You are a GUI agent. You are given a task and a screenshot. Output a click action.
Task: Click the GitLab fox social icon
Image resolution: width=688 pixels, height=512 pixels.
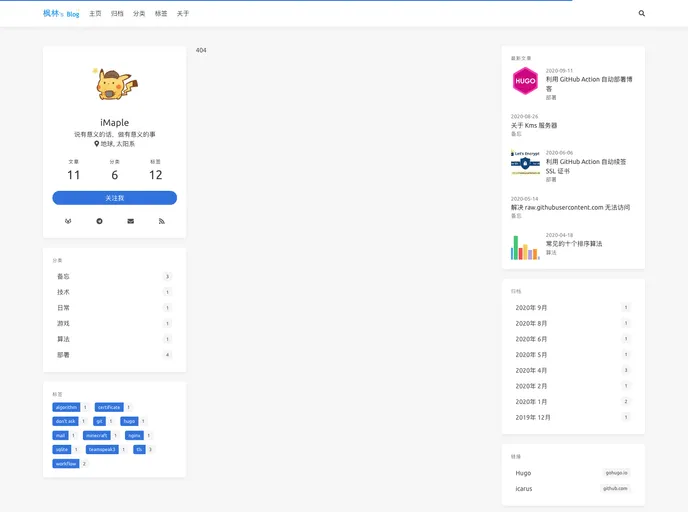click(x=68, y=221)
